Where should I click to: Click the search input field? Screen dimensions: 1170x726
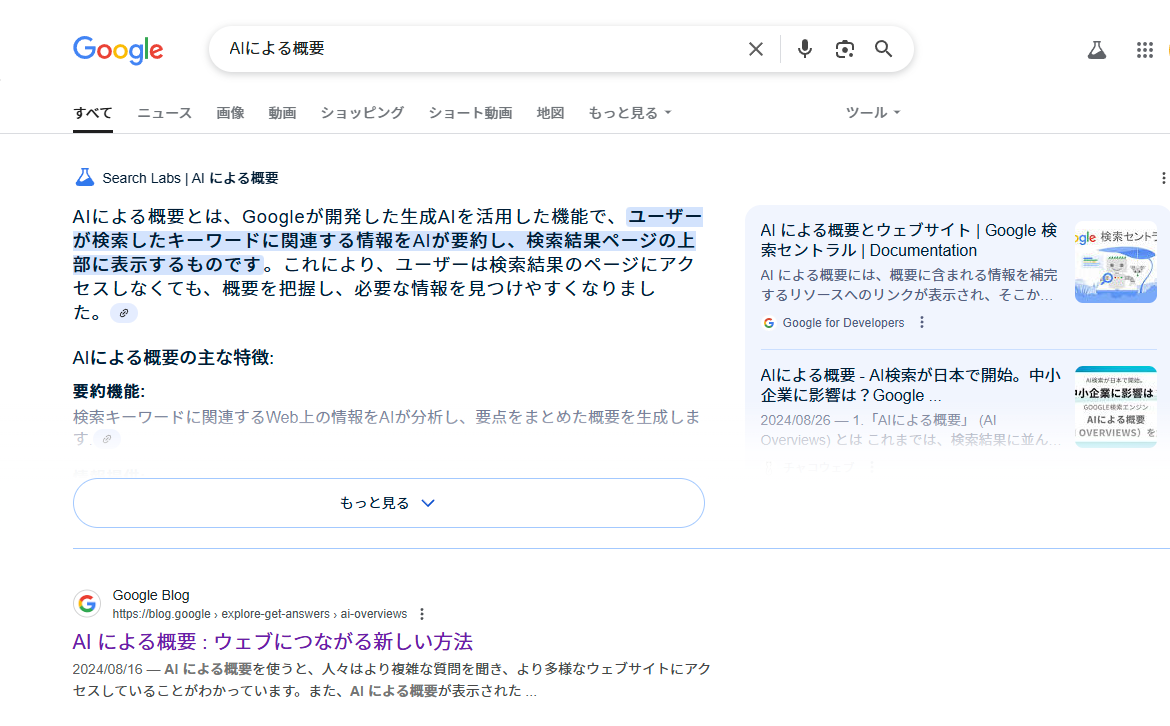point(478,49)
